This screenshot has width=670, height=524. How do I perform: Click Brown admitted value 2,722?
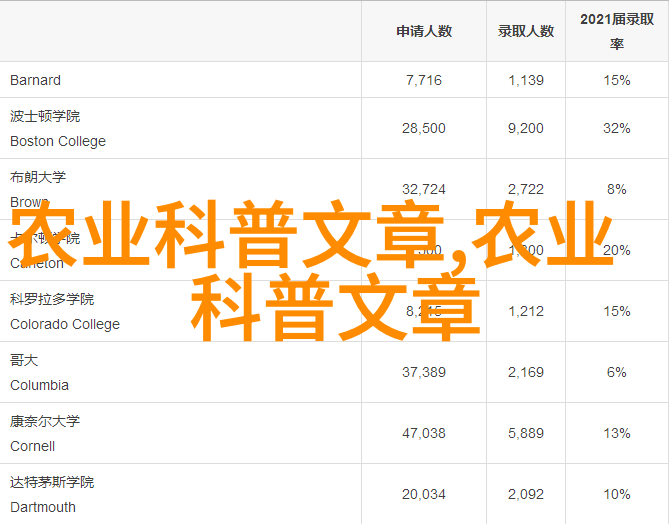(526, 189)
